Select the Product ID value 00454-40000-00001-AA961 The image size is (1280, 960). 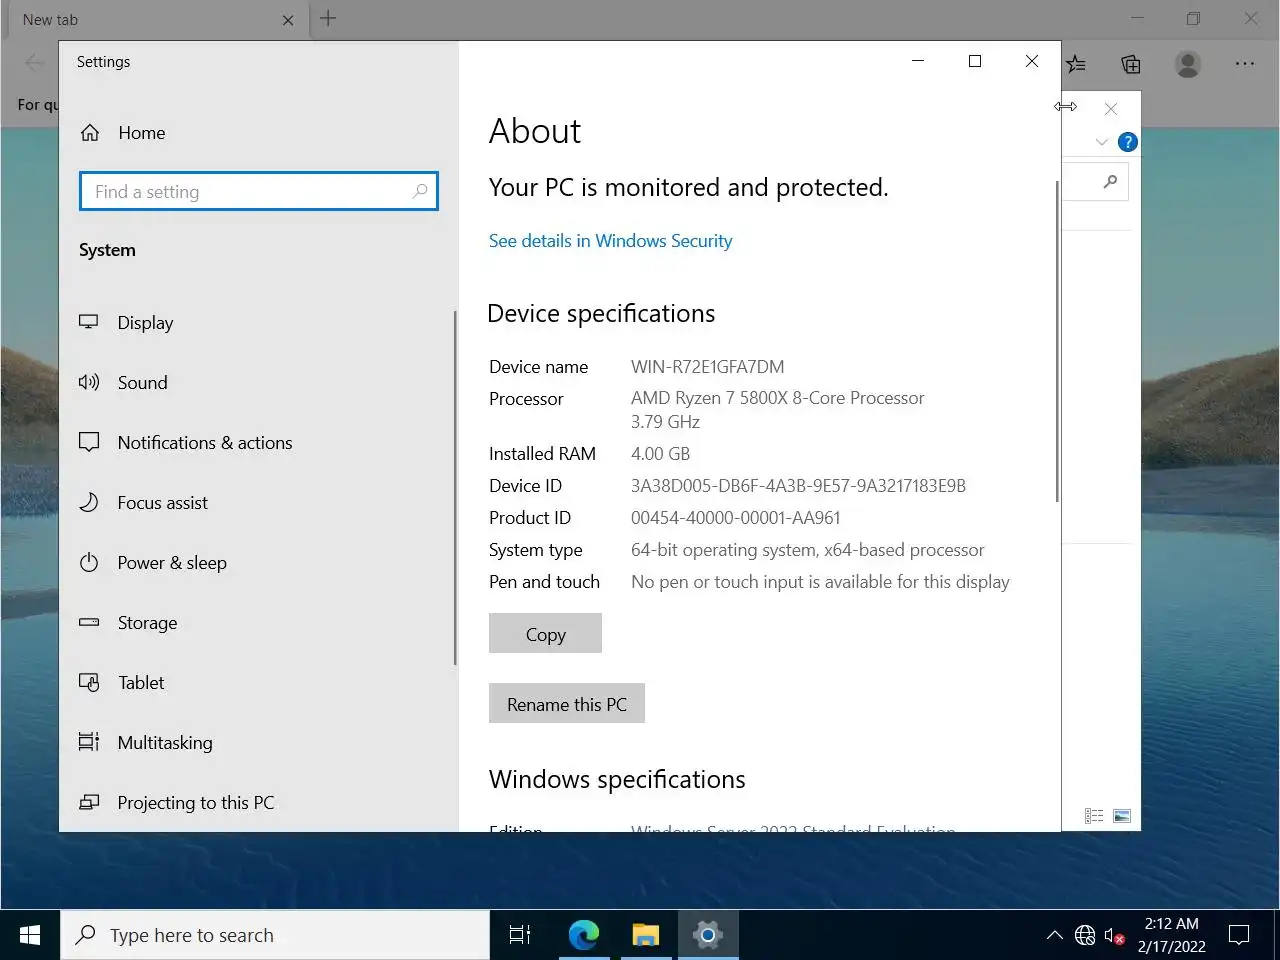click(x=735, y=518)
